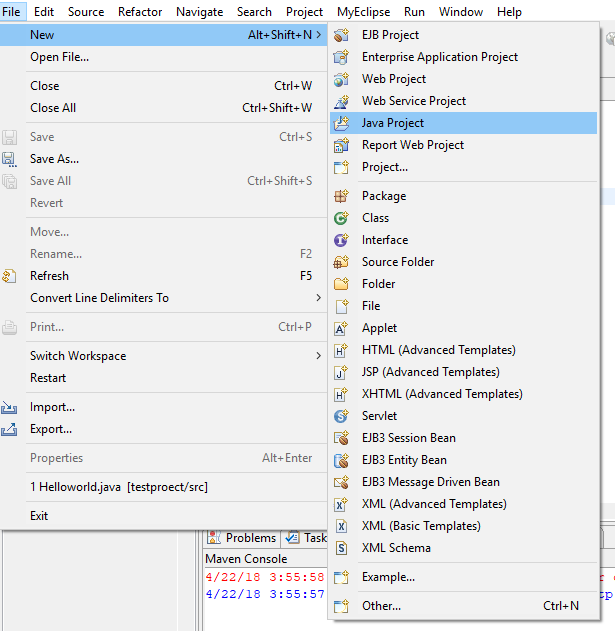Click the XML Advanced Templates icon
This screenshot has width=615, height=631.
tap(341, 504)
